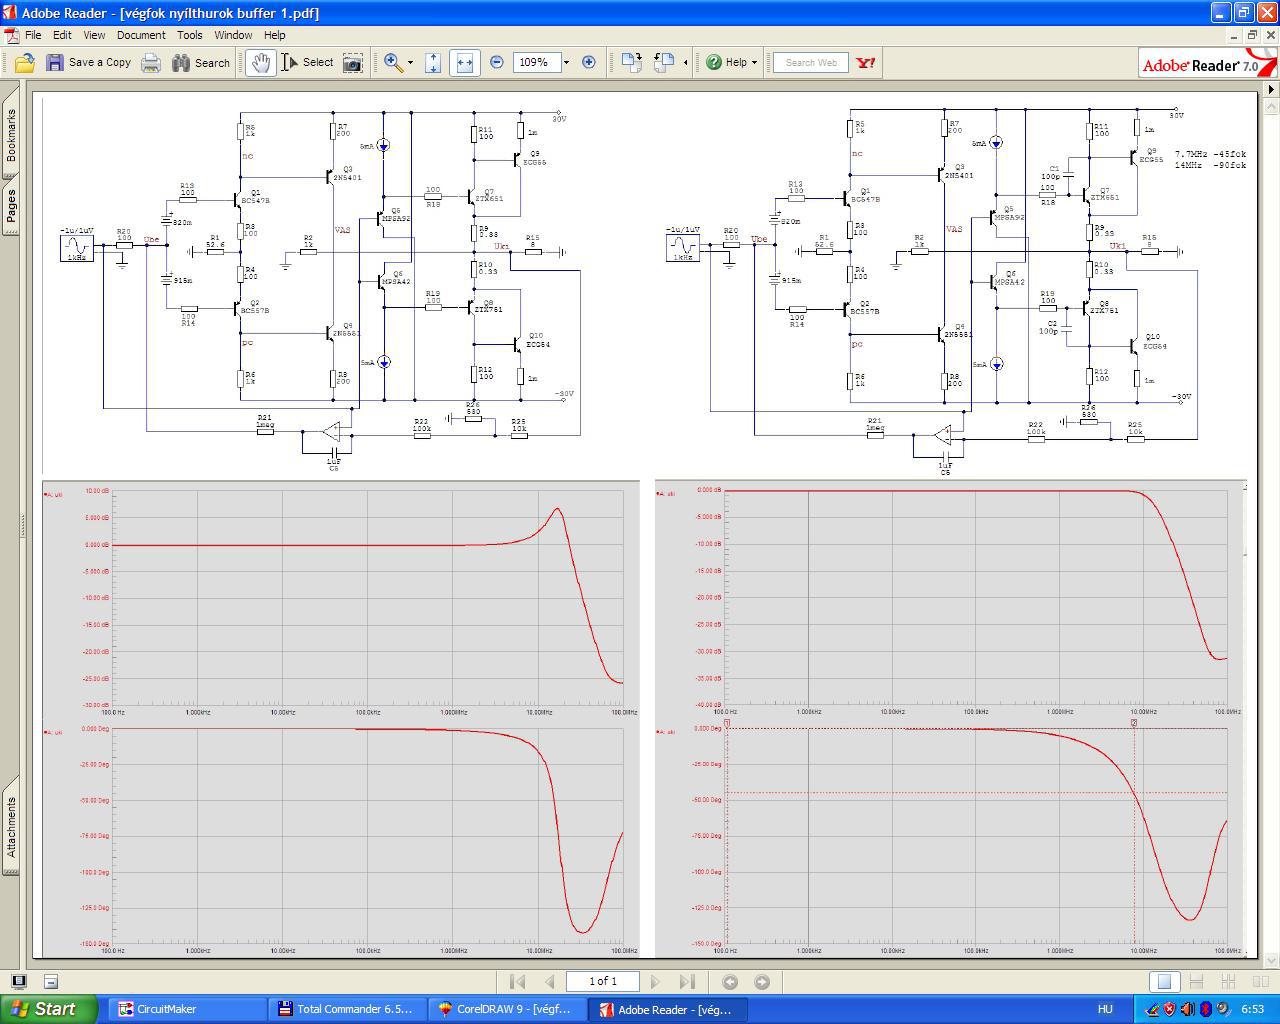Open the Document menu
This screenshot has width=1280, height=1024.
pos(141,35)
